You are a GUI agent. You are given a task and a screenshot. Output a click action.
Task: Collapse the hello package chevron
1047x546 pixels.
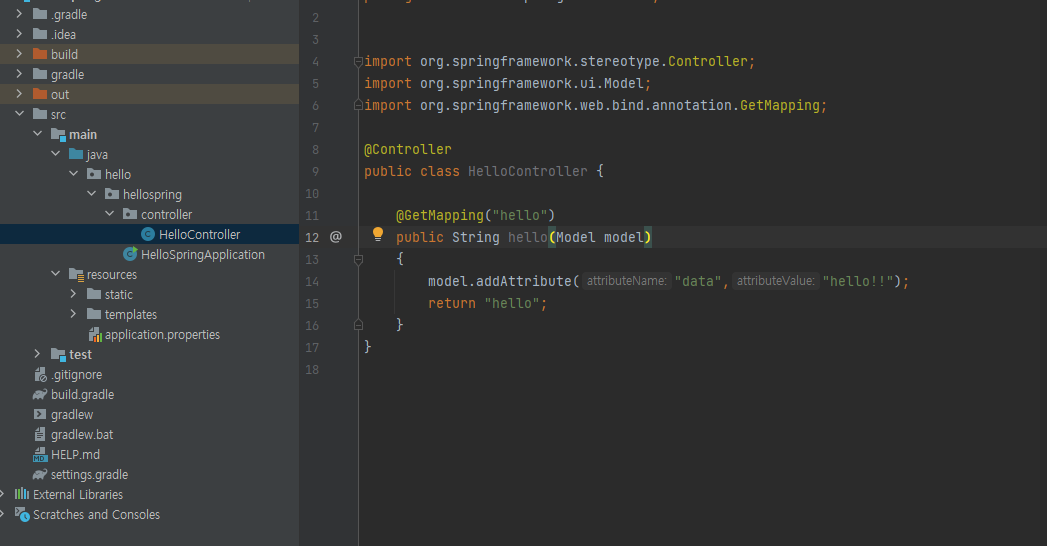[x=73, y=174]
